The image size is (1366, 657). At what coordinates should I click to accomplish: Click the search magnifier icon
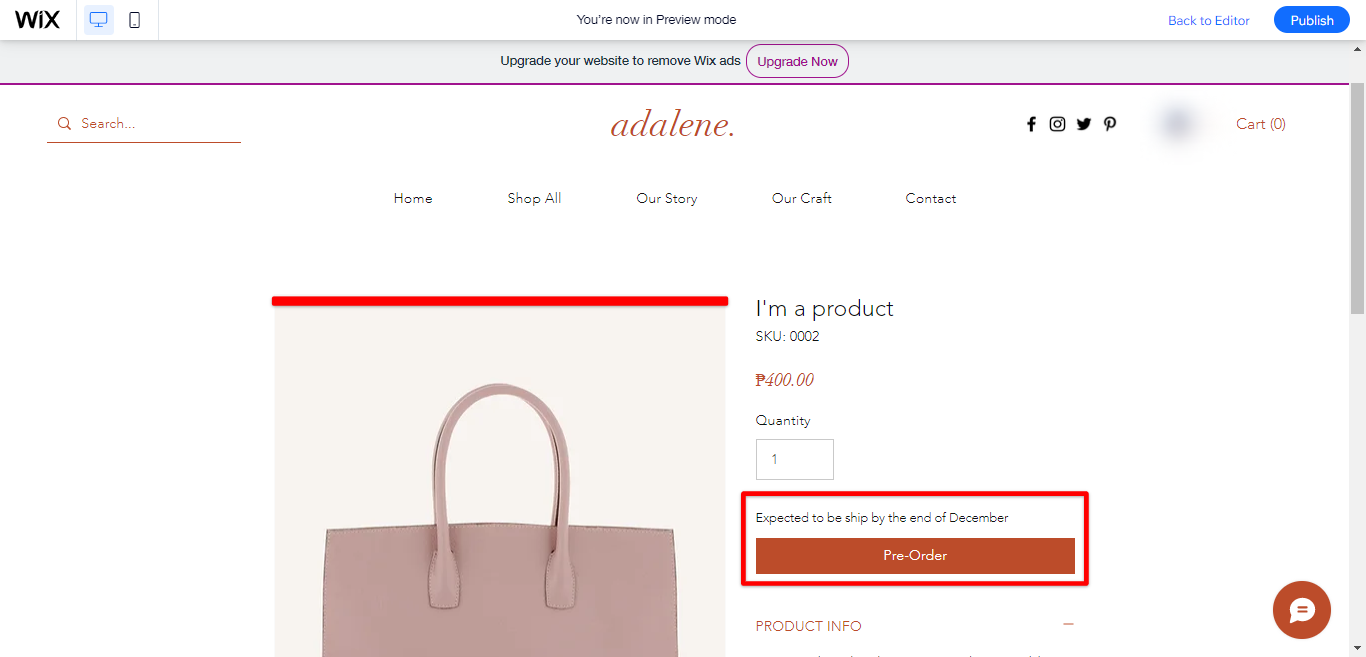[64, 123]
